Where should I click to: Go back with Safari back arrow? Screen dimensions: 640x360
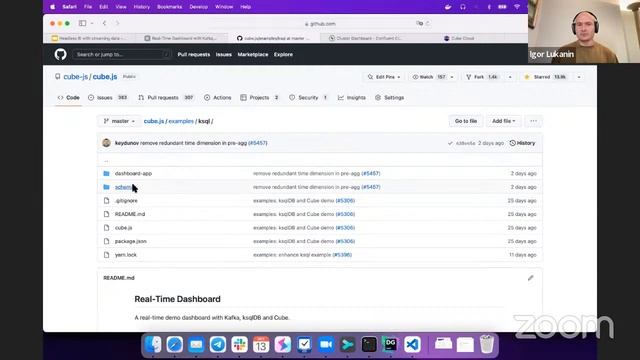(104, 23)
